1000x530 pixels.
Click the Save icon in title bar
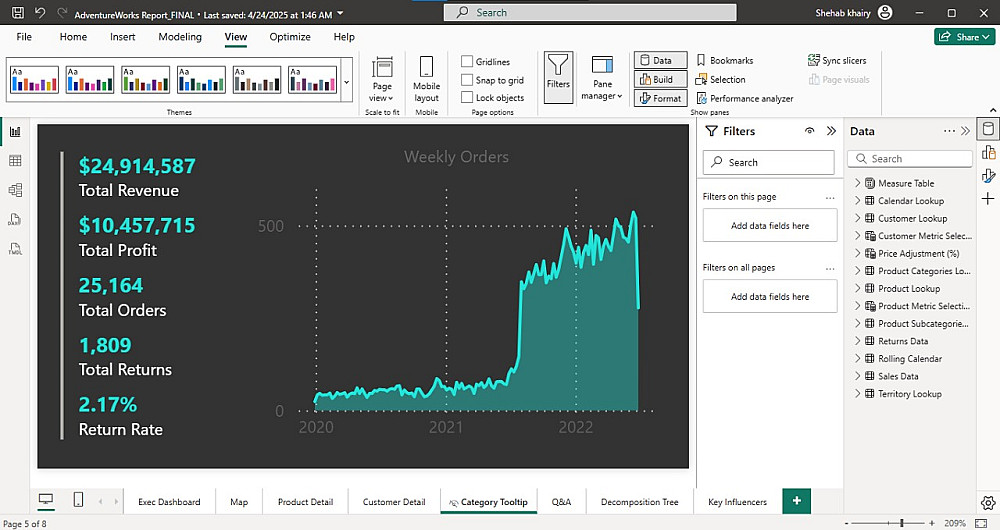(18, 13)
